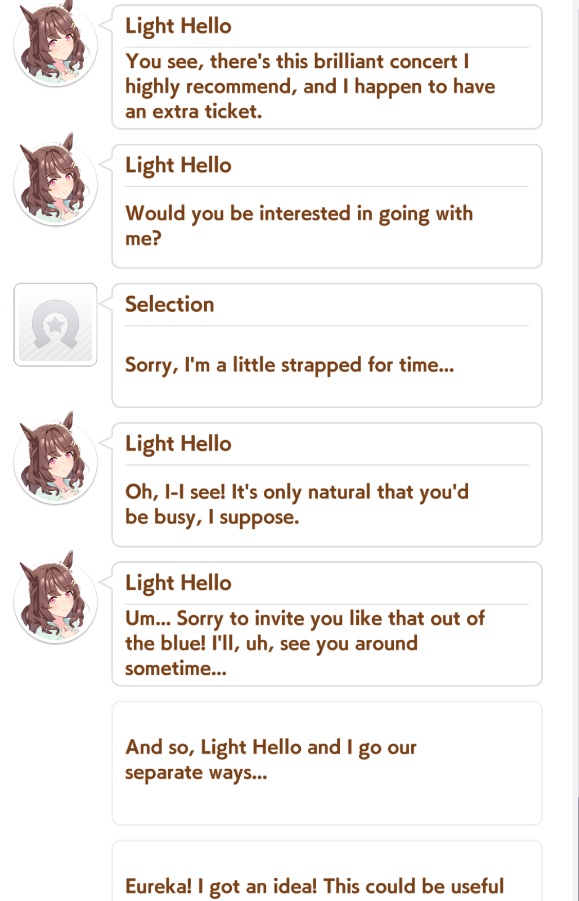Click 'Light Hello' name above concert message

tap(178, 26)
